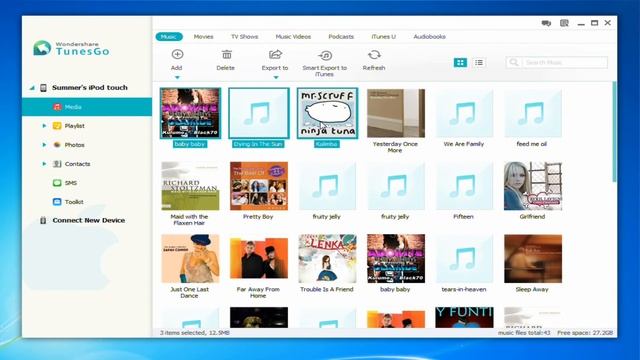640x360 pixels.
Task: Switch to the Audiobooks tab
Action: (x=429, y=37)
